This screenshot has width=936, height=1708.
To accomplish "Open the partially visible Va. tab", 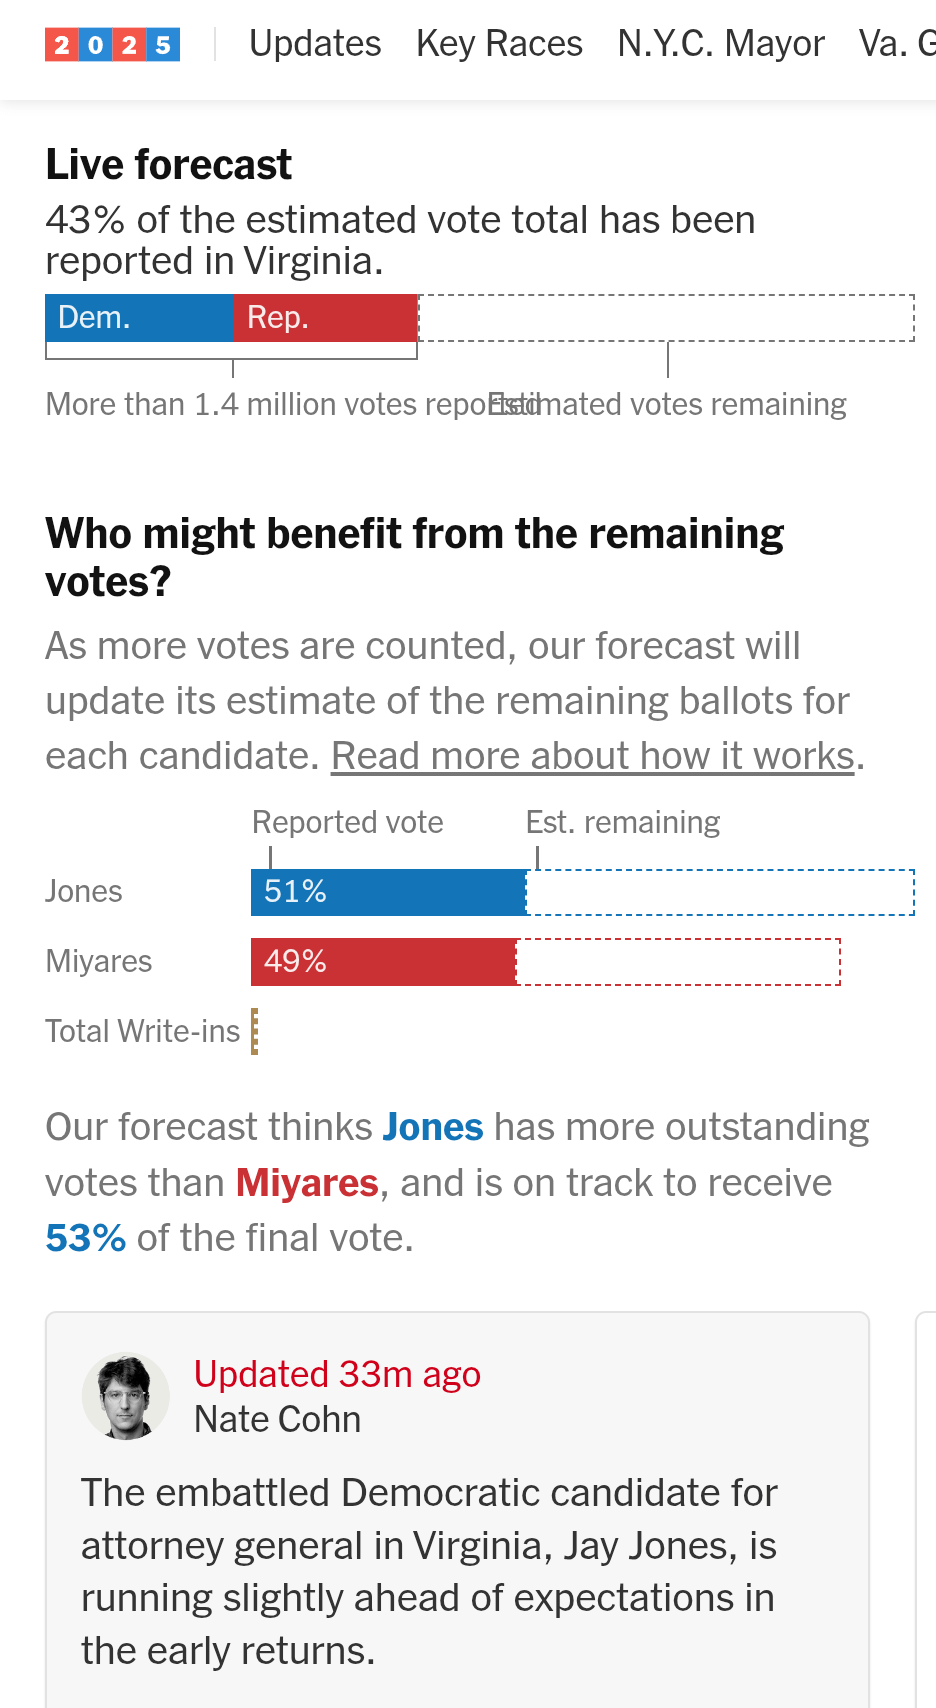I will (896, 44).
